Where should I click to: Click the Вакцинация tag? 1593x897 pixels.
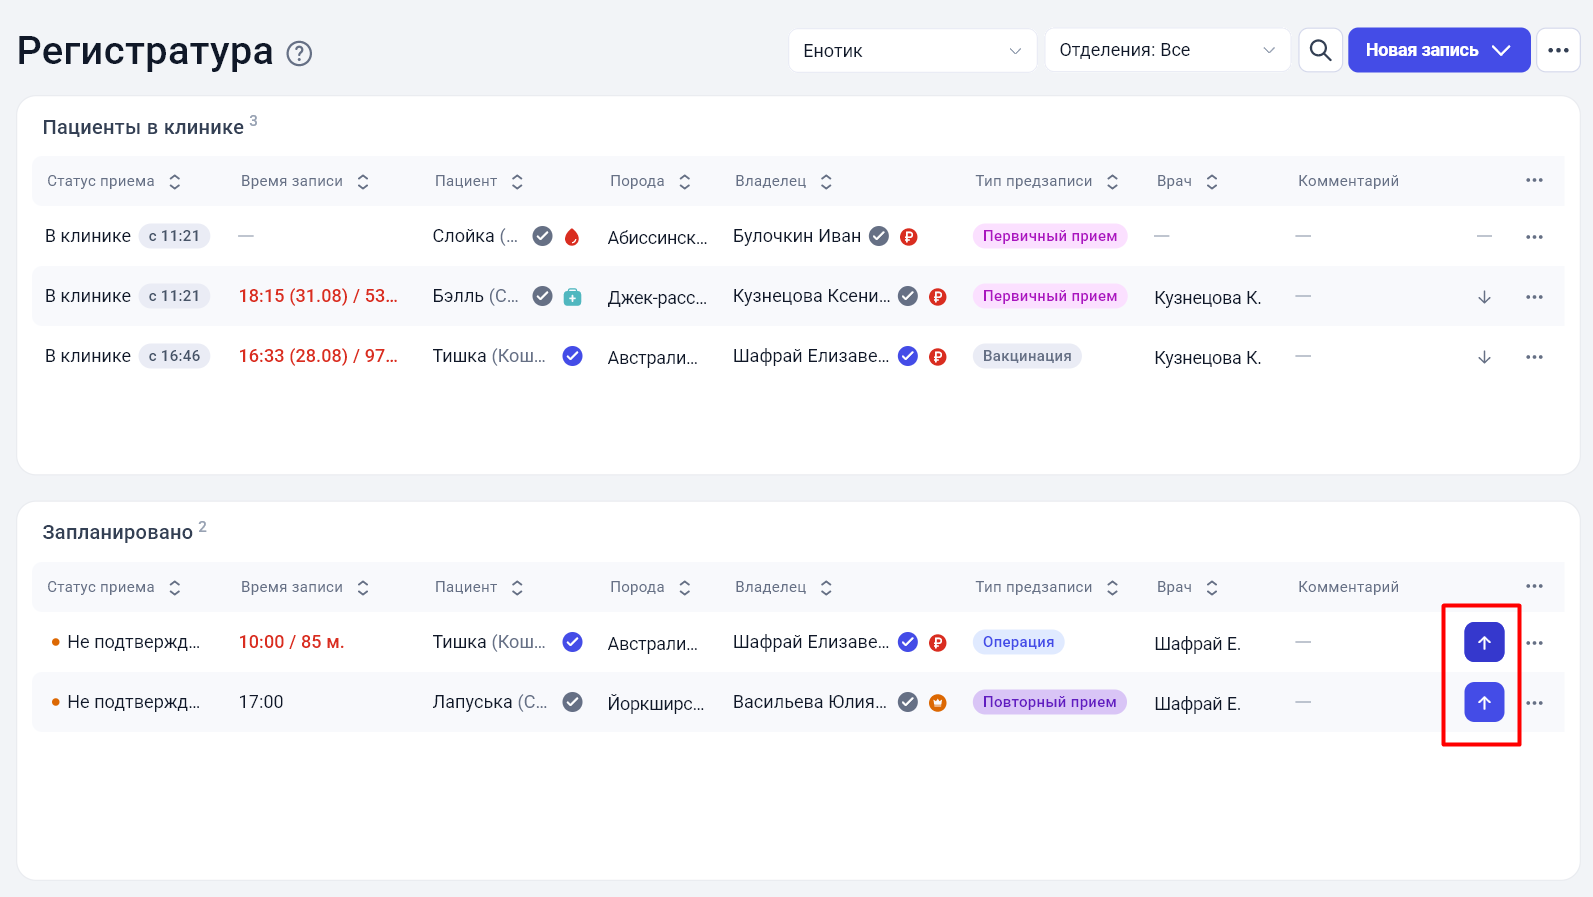tap(1027, 356)
